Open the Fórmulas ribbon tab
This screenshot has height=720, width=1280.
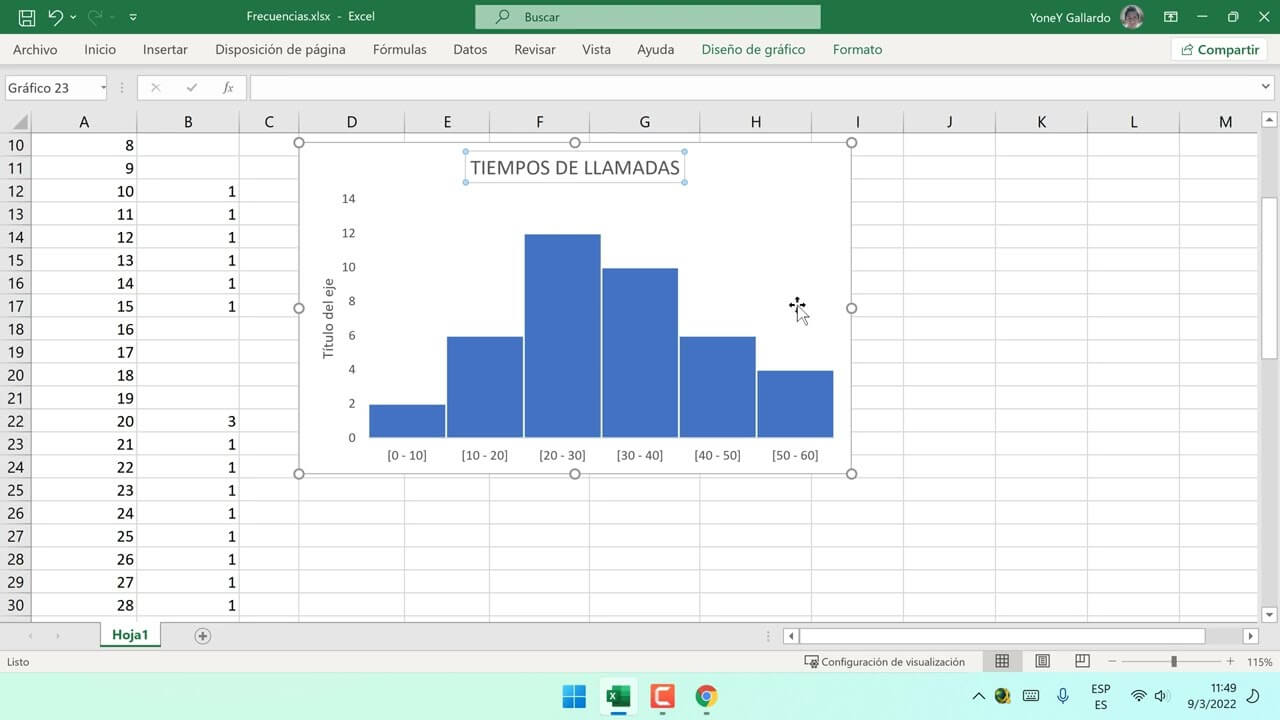(x=399, y=49)
